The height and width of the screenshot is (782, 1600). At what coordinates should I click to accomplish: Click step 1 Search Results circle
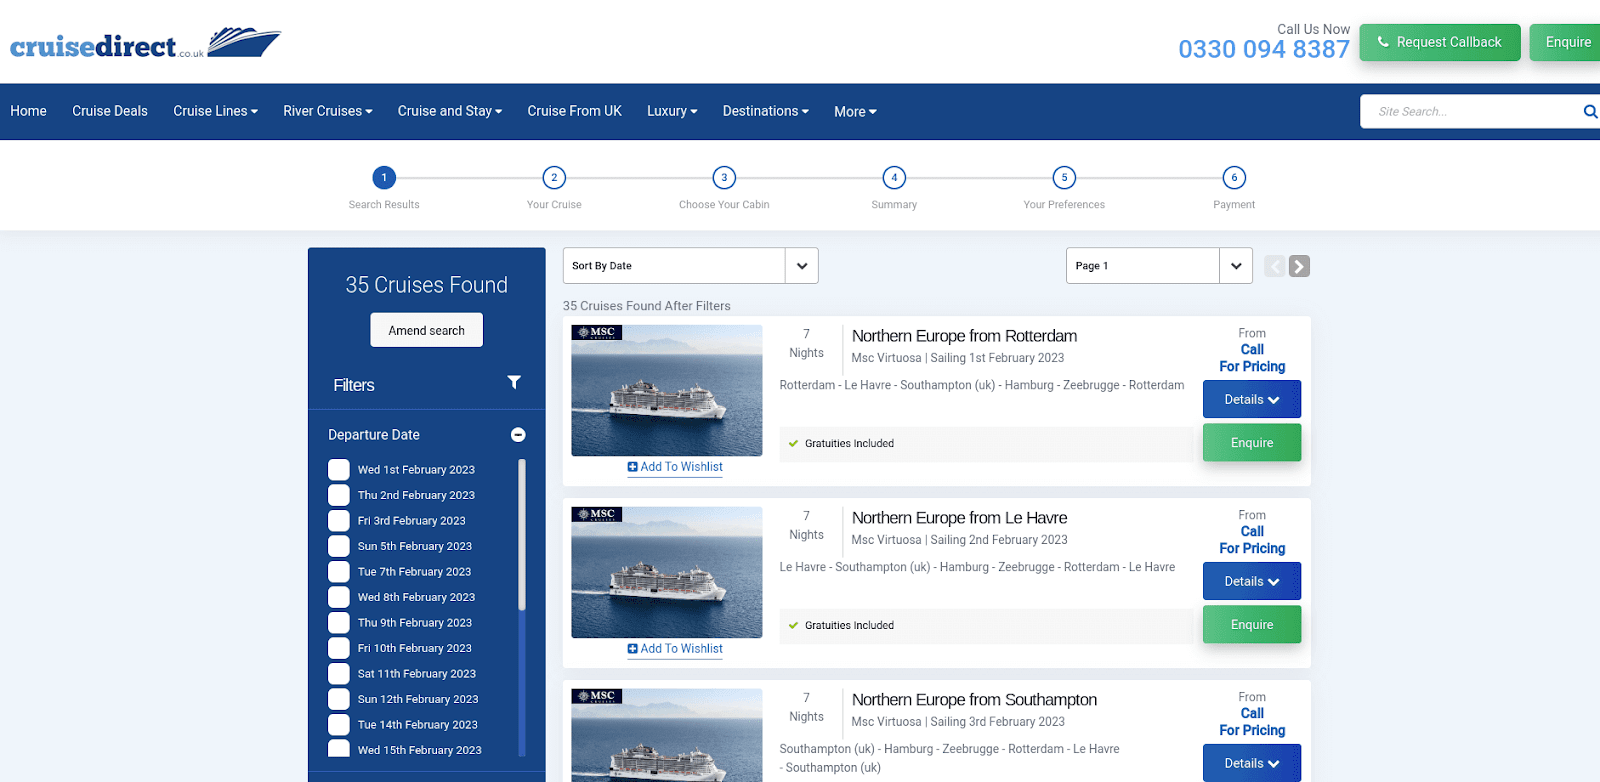click(384, 178)
